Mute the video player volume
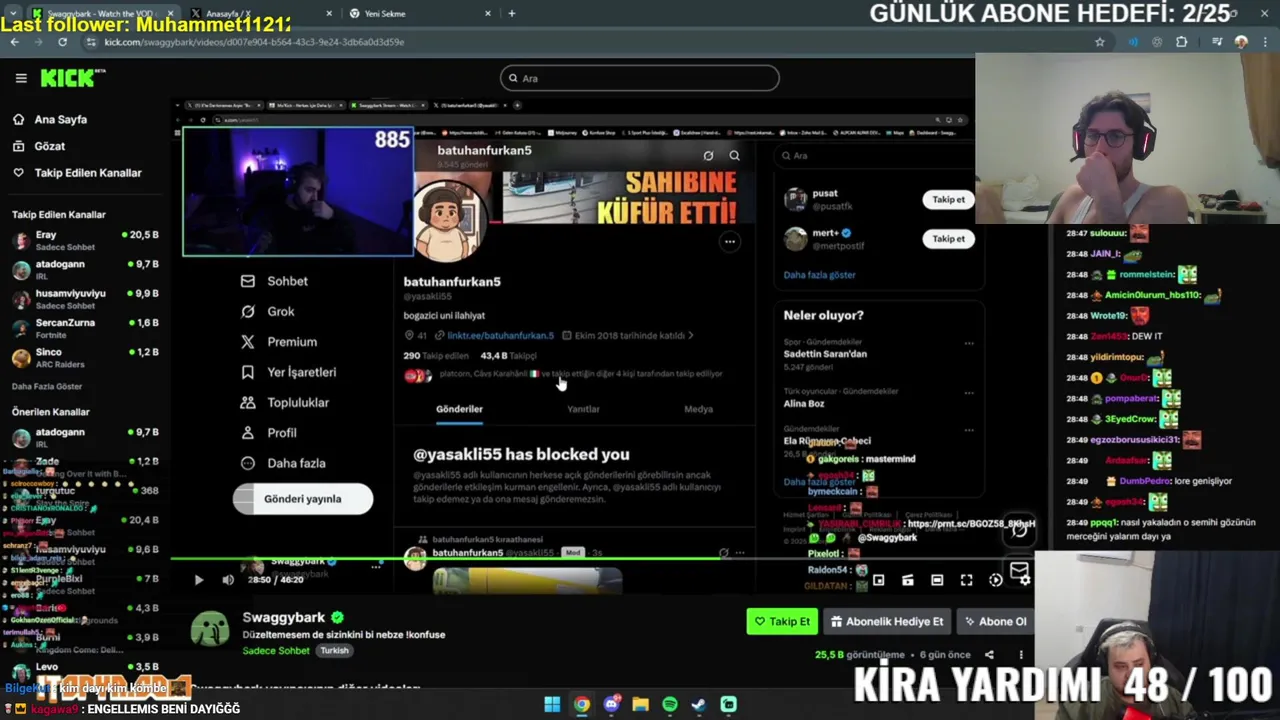Image resolution: width=1280 pixels, height=720 pixels. tap(228, 580)
